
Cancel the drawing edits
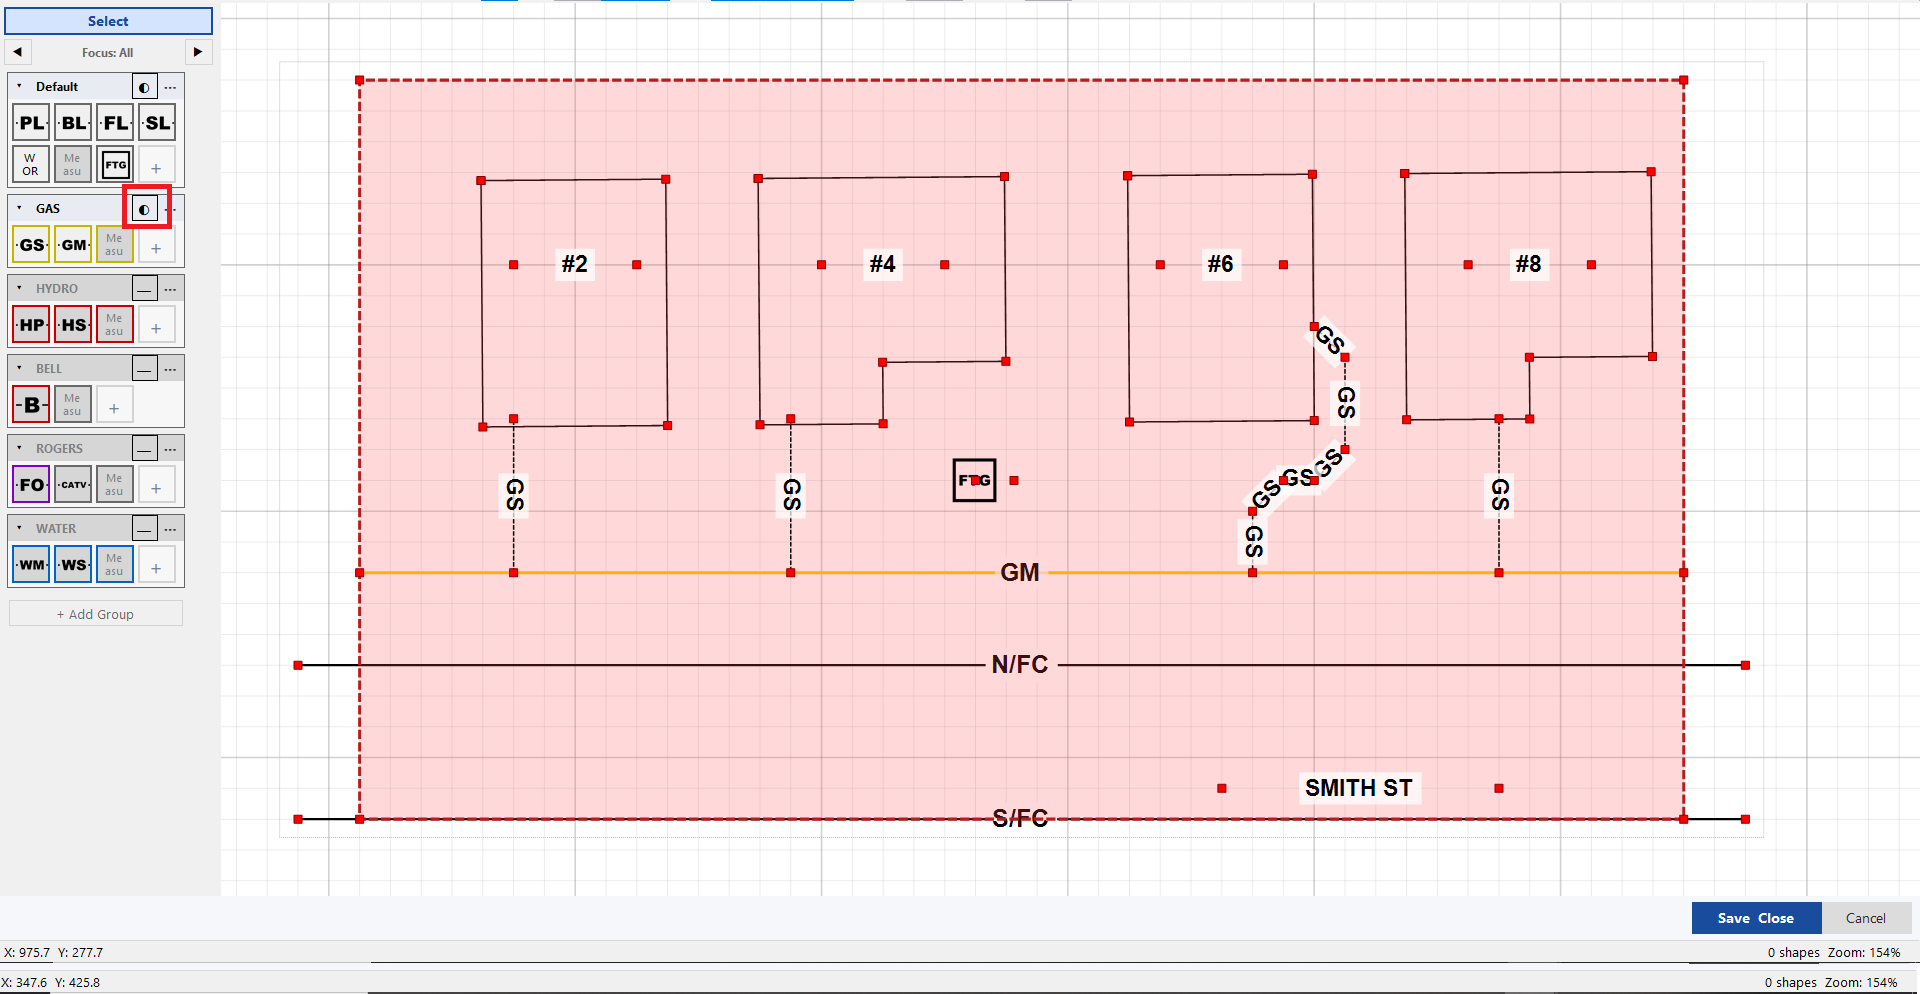click(1866, 918)
